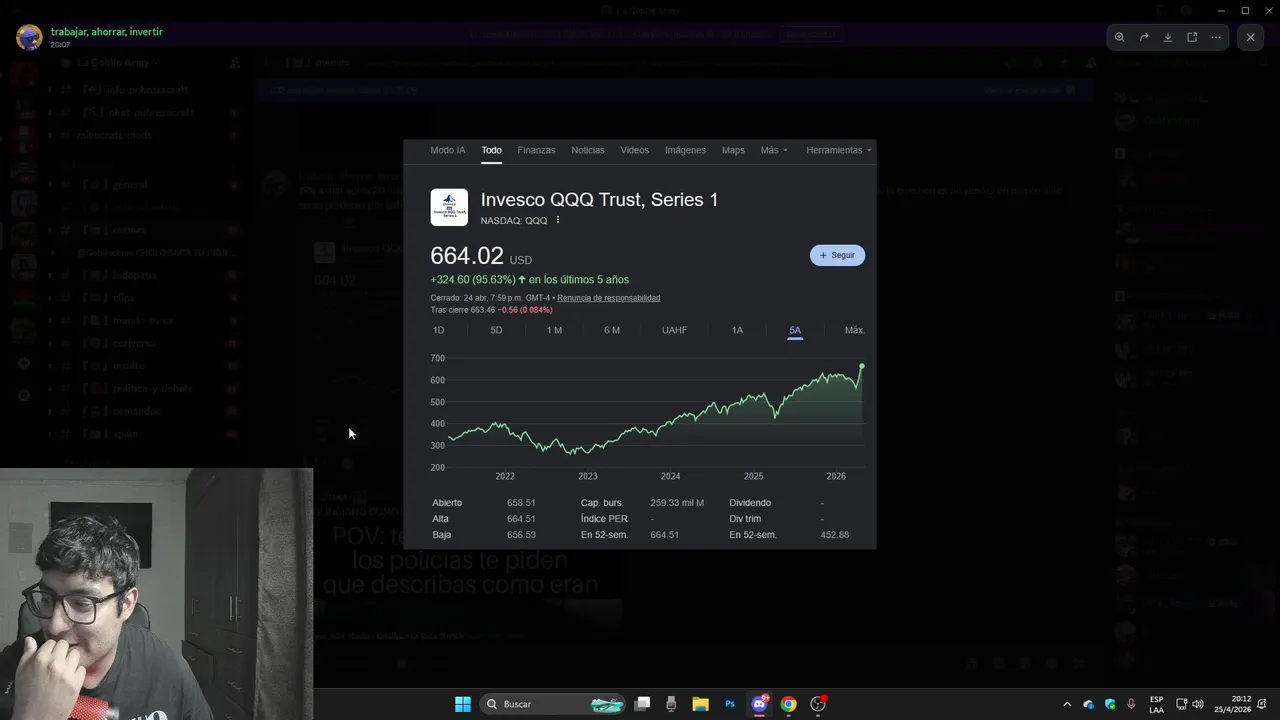Click the Windows Security tray icon
1280x720 pixels.
1110,704
